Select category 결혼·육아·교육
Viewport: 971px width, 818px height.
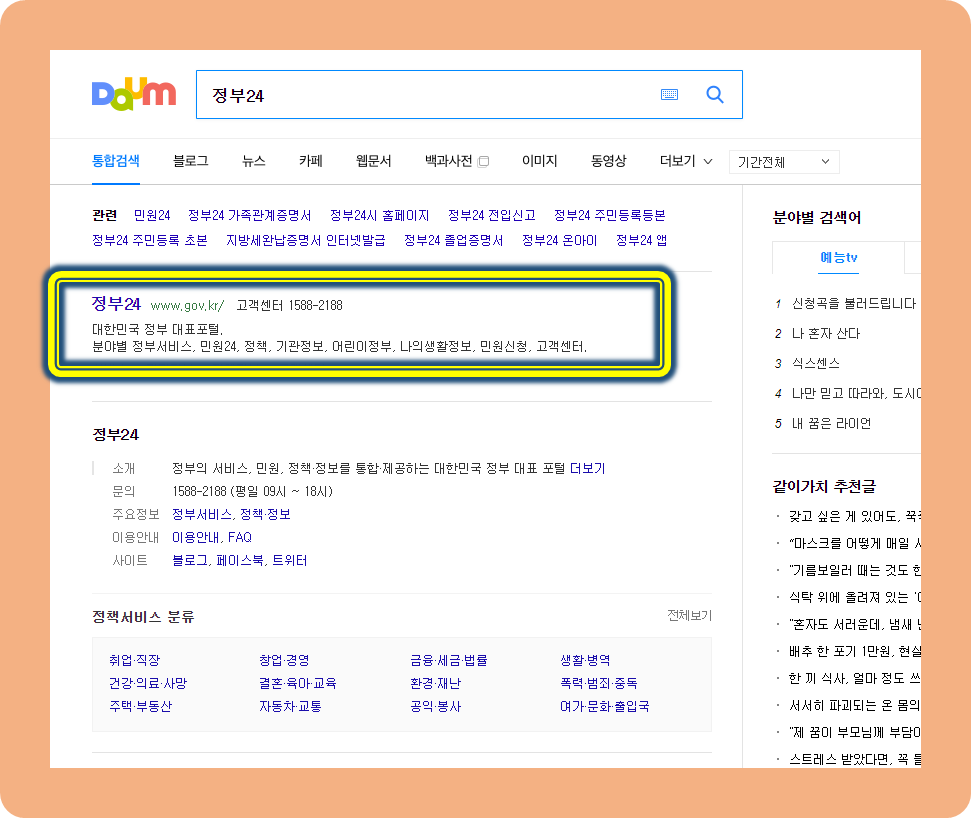coord(298,683)
